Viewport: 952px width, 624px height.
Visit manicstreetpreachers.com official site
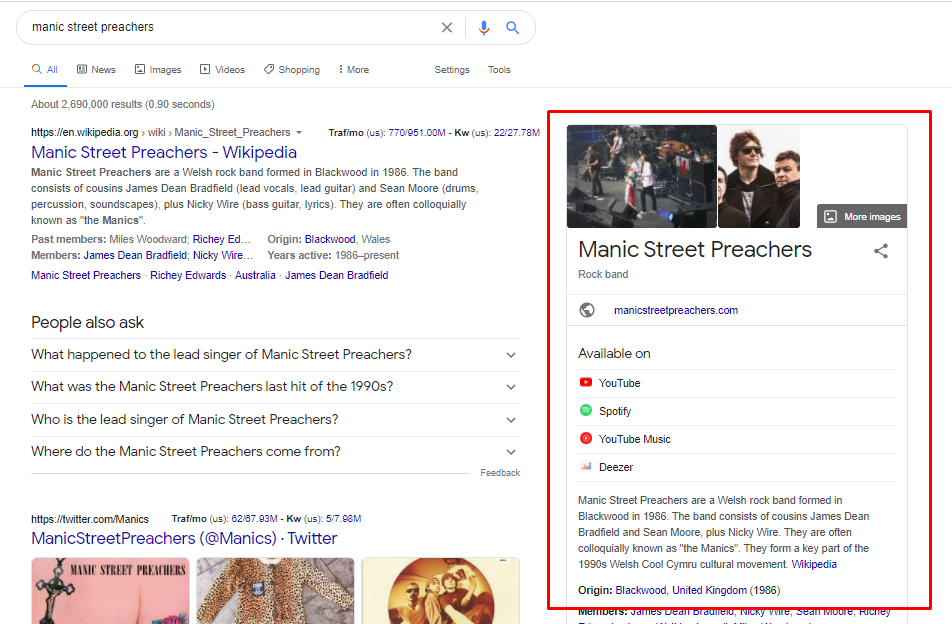pos(676,310)
